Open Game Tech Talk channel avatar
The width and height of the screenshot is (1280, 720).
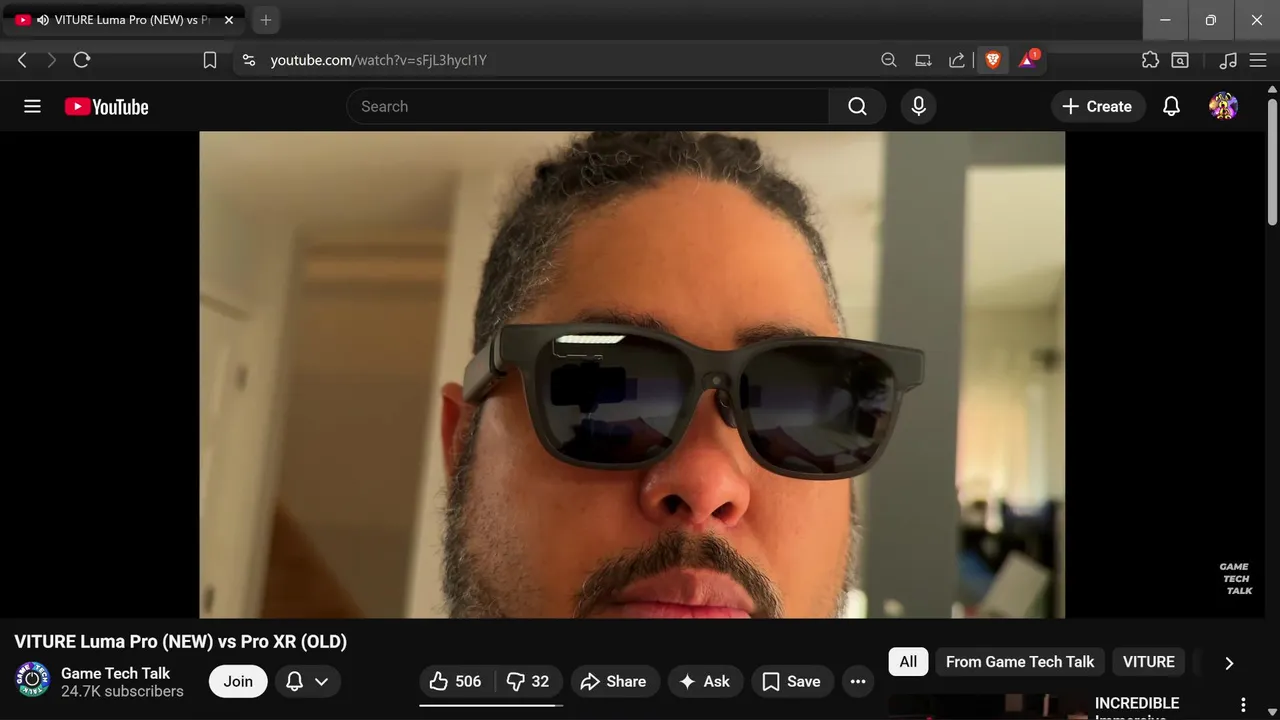(32, 680)
